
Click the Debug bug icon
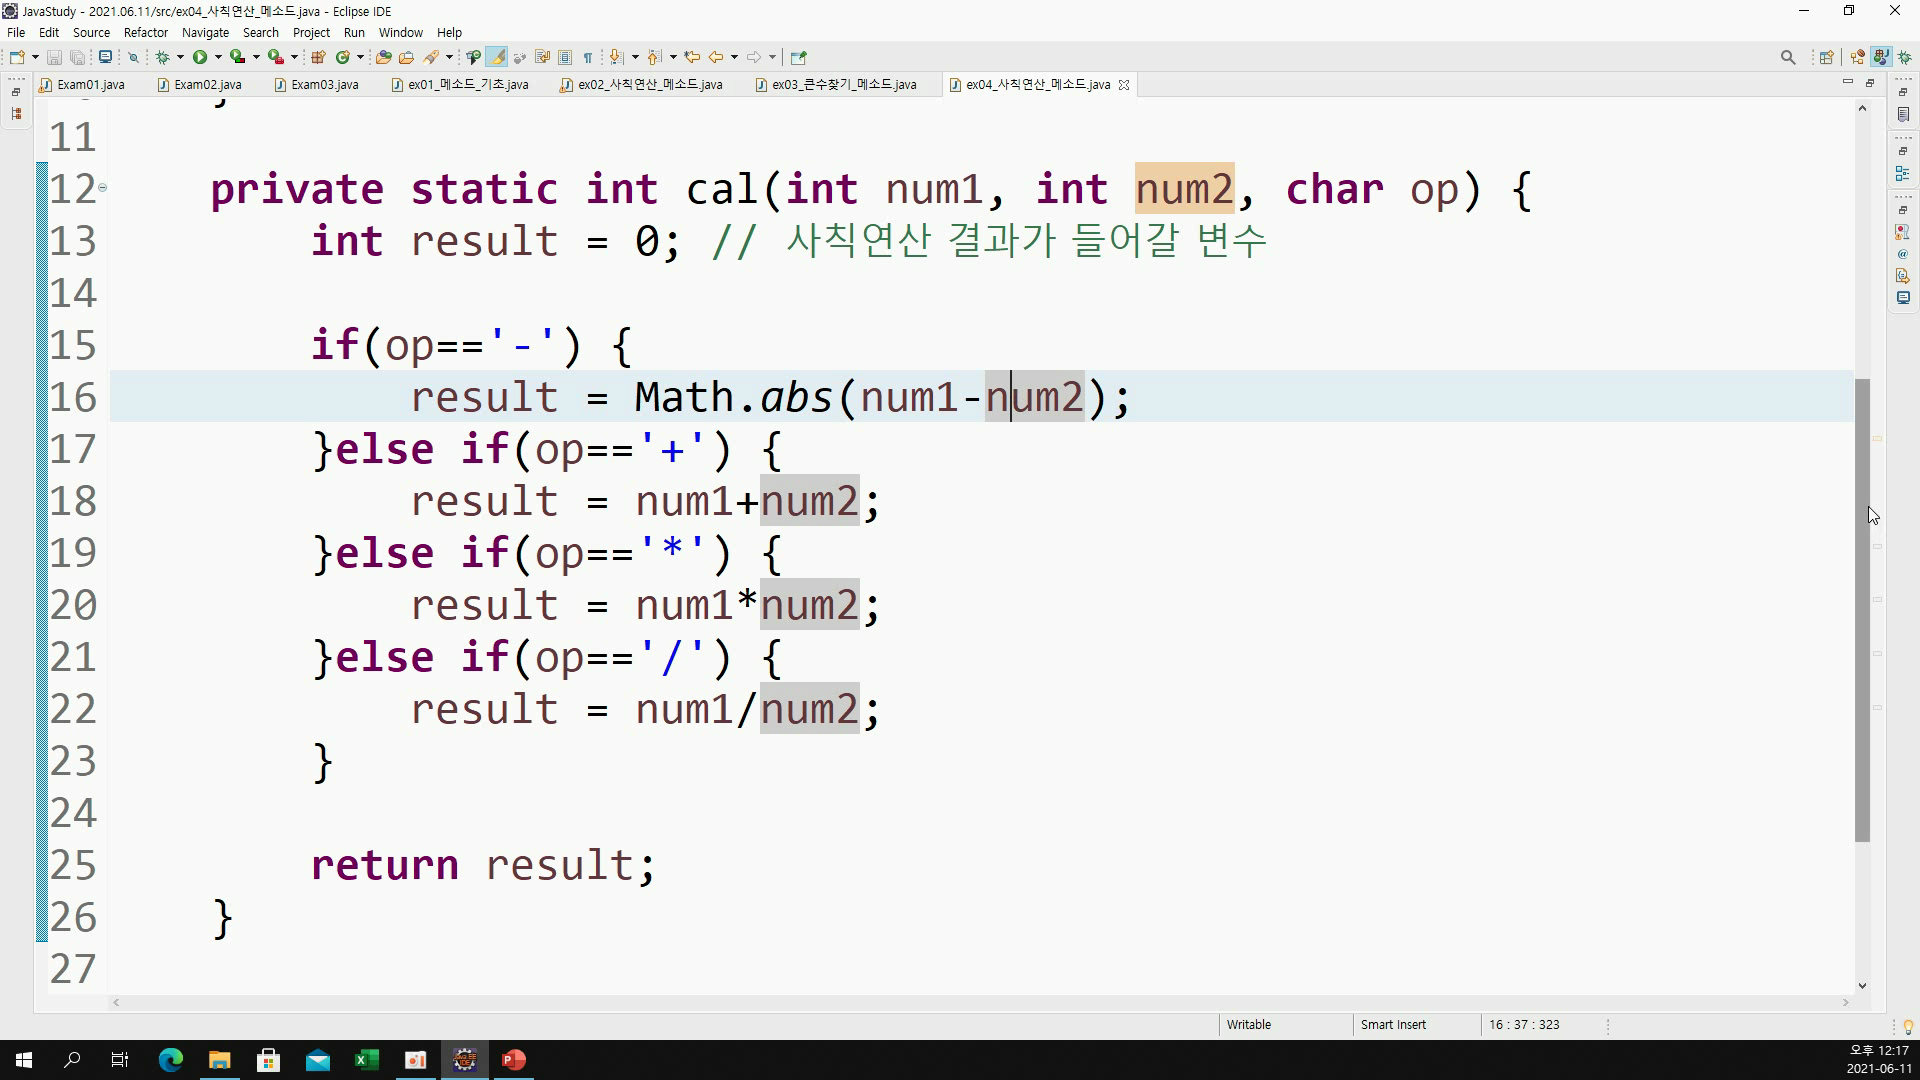162,57
